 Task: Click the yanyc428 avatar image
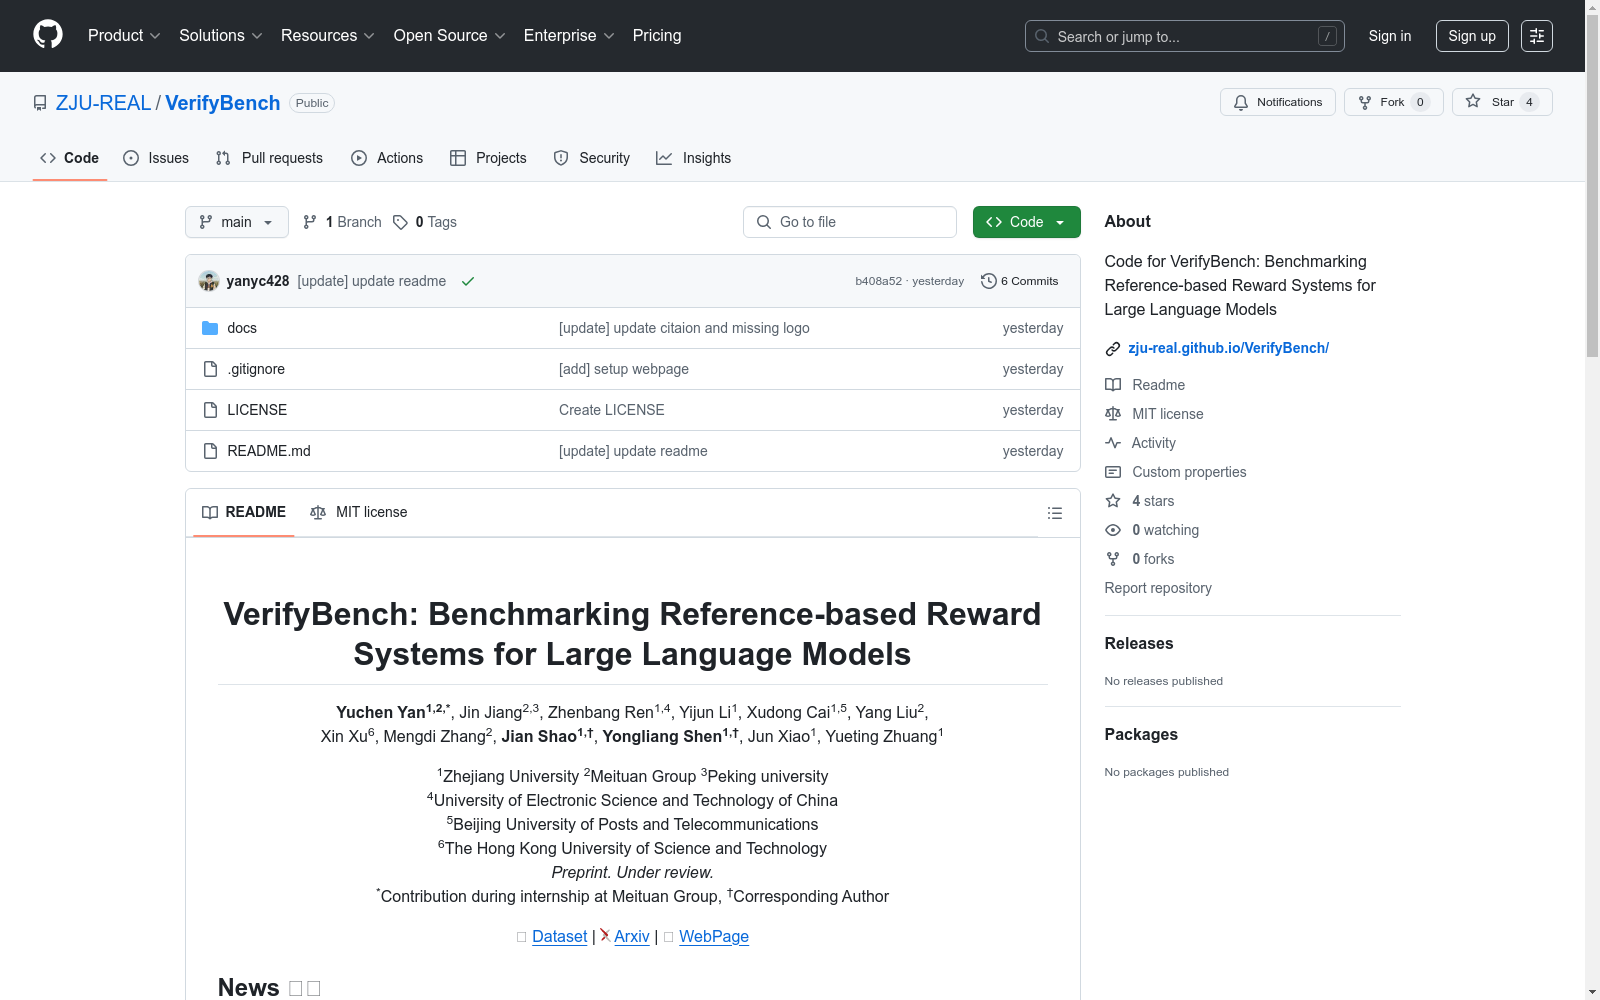[x=209, y=281]
